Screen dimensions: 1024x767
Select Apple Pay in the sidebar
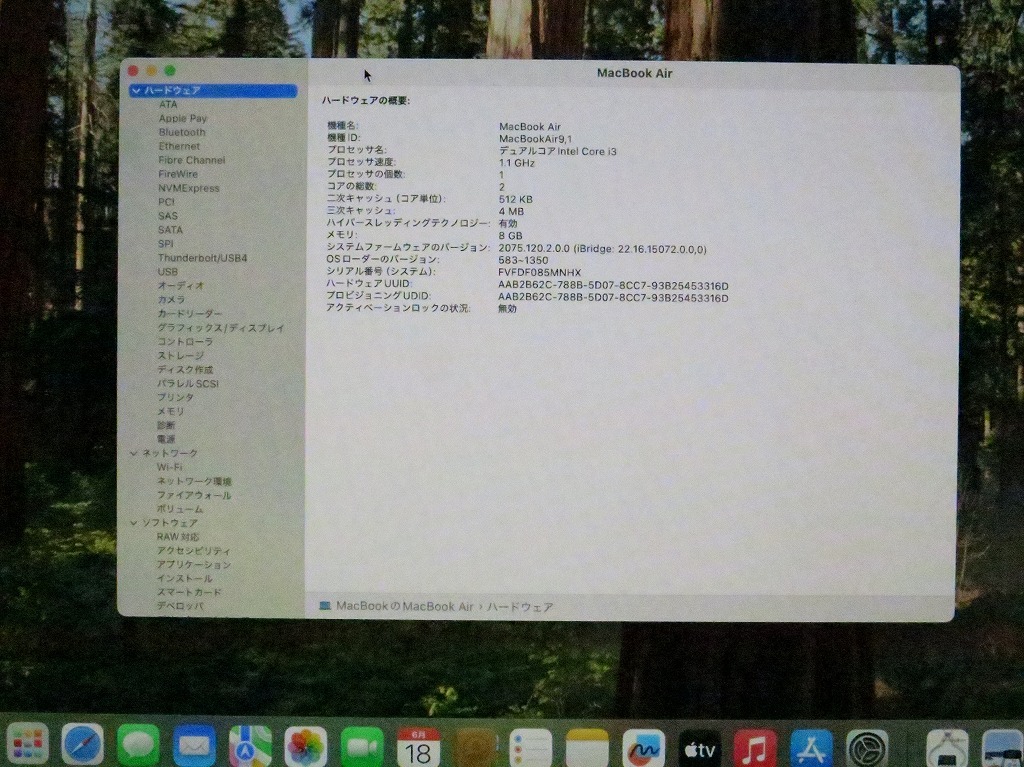point(183,118)
